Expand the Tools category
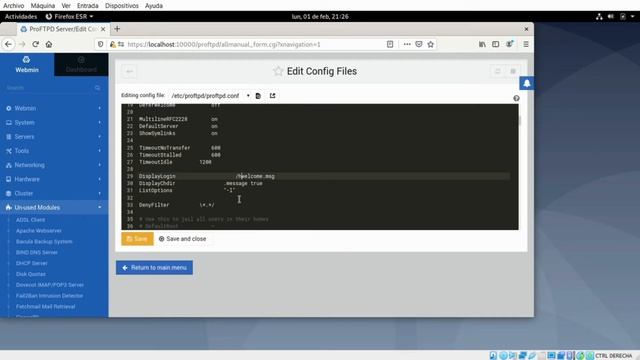 click(x=54, y=151)
